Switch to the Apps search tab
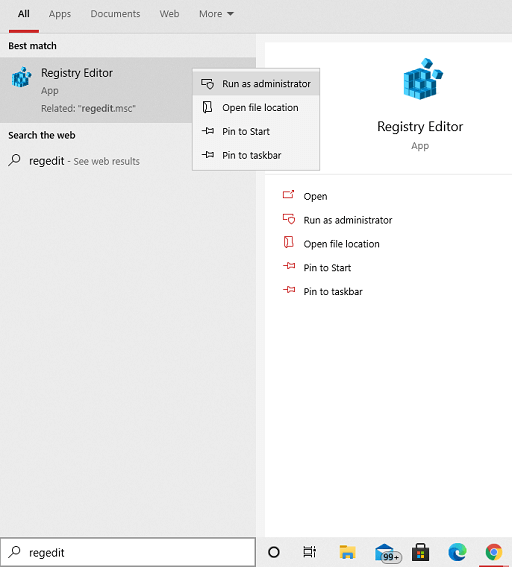 click(60, 14)
